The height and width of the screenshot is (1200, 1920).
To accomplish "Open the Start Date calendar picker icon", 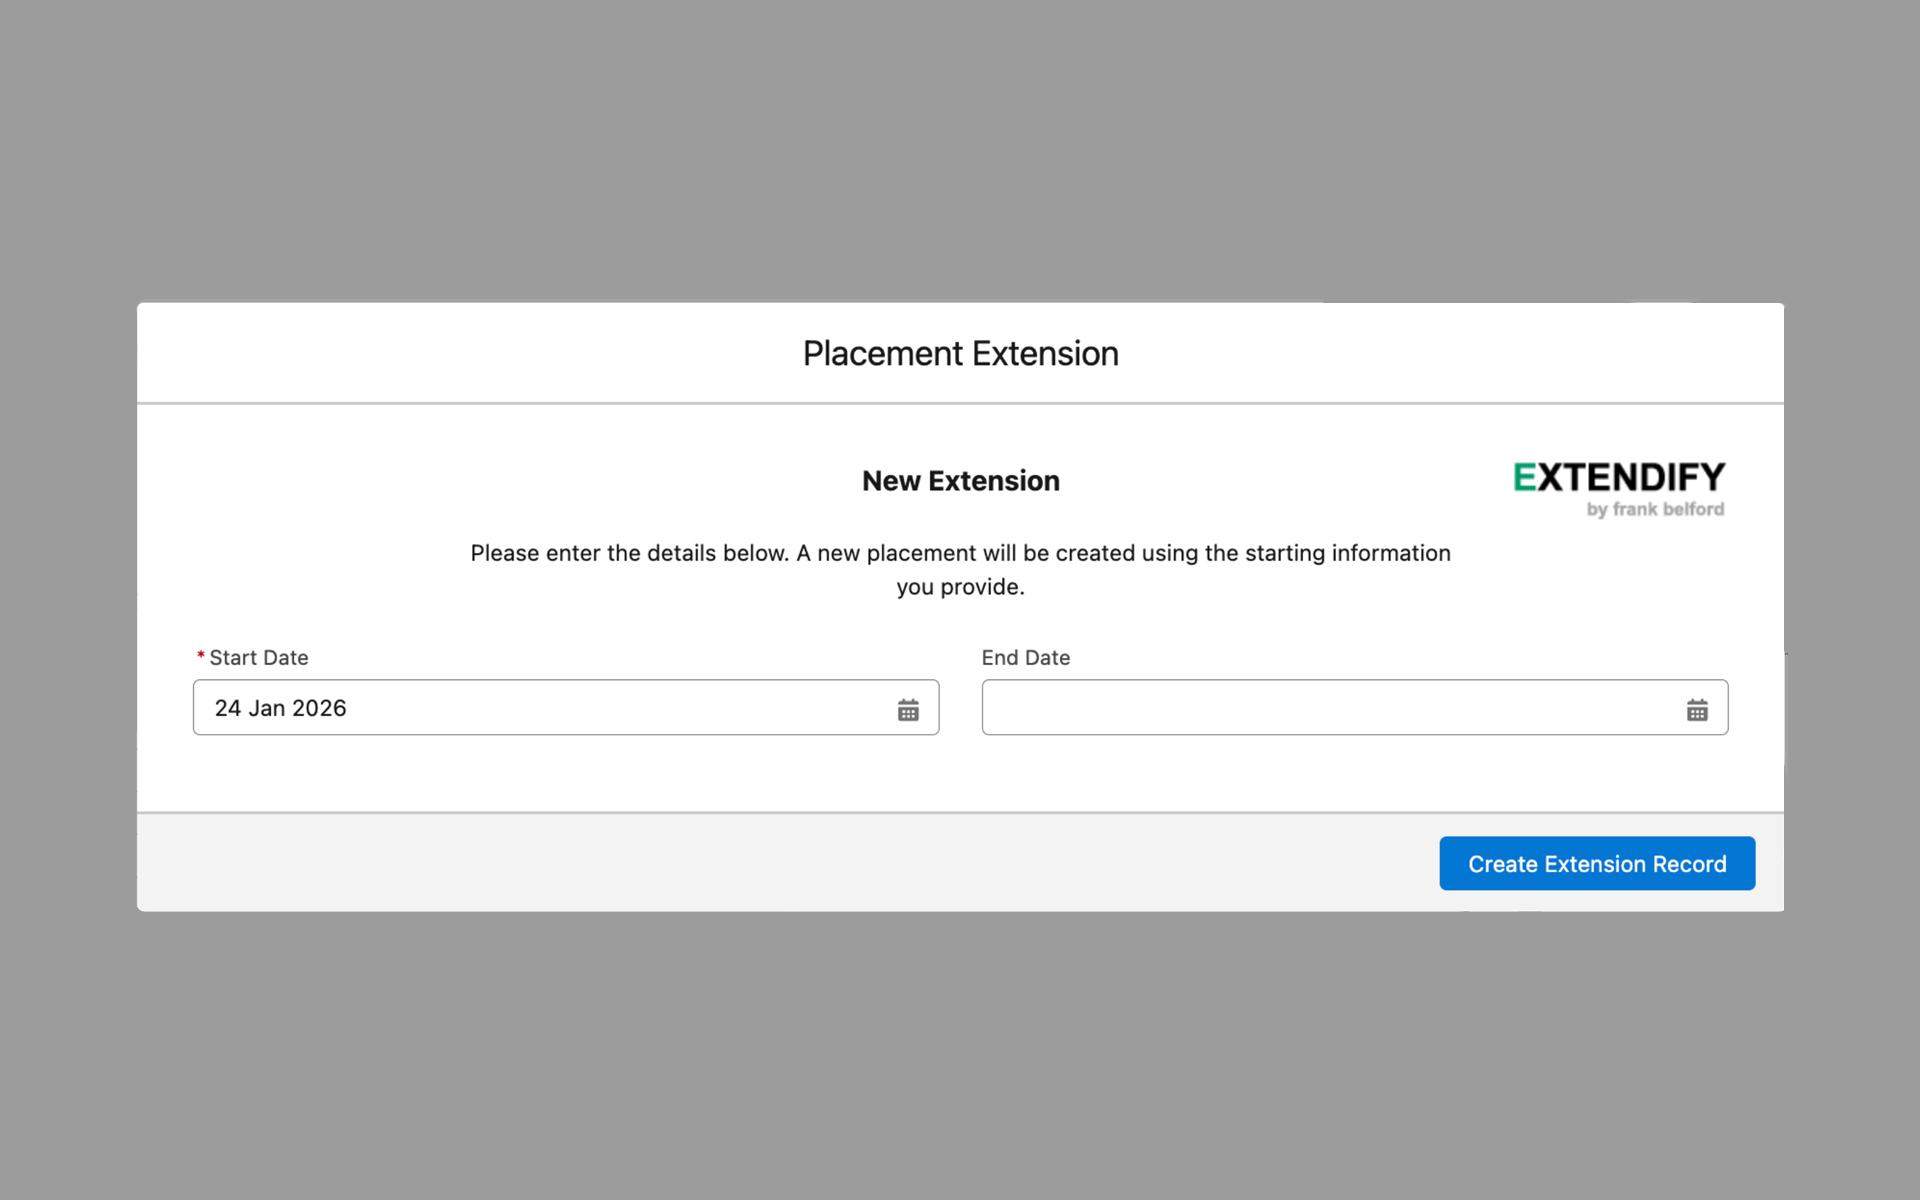I will coord(908,710).
